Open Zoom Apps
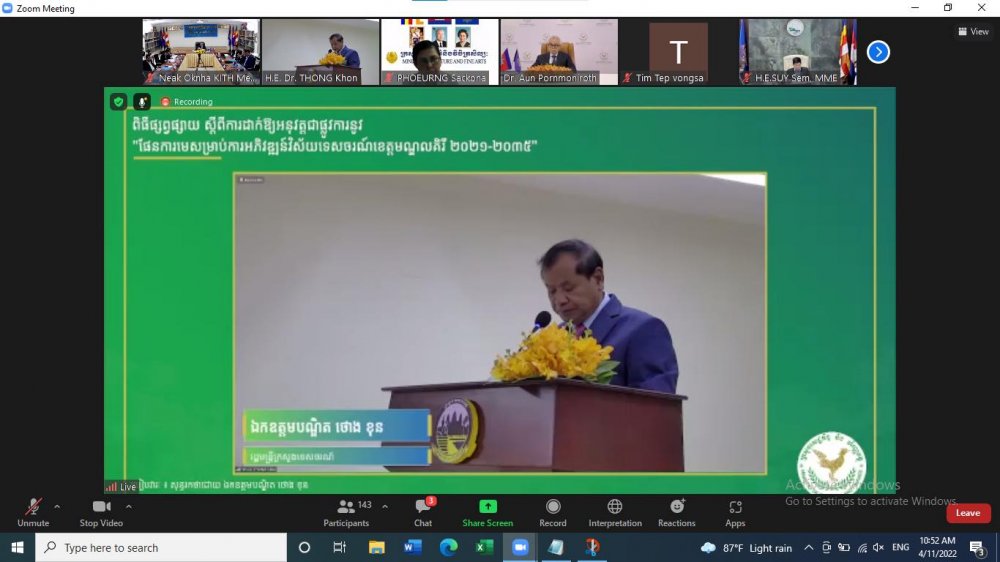The height and width of the screenshot is (562, 1000). 735,512
